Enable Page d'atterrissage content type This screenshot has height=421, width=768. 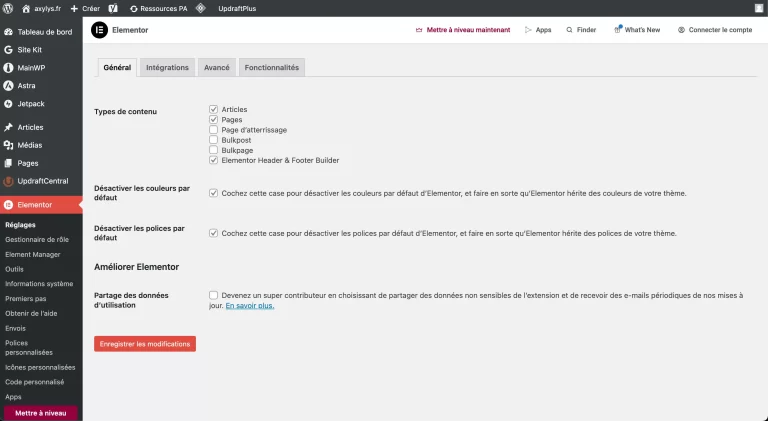click(x=214, y=130)
